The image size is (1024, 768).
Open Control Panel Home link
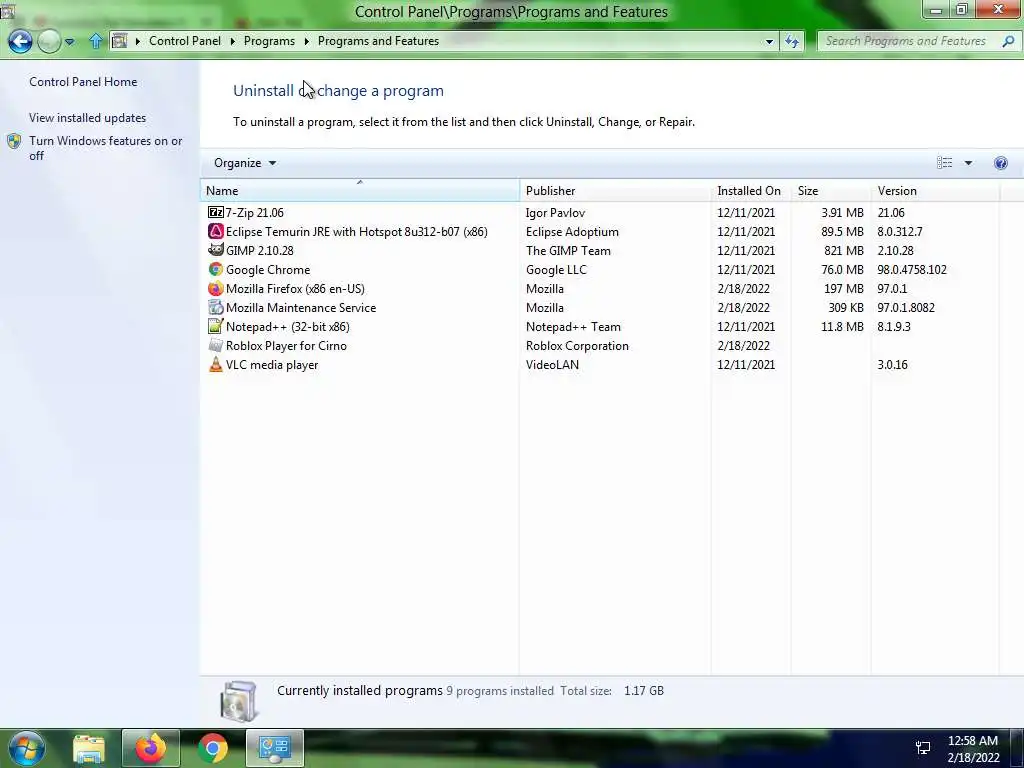point(83,82)
